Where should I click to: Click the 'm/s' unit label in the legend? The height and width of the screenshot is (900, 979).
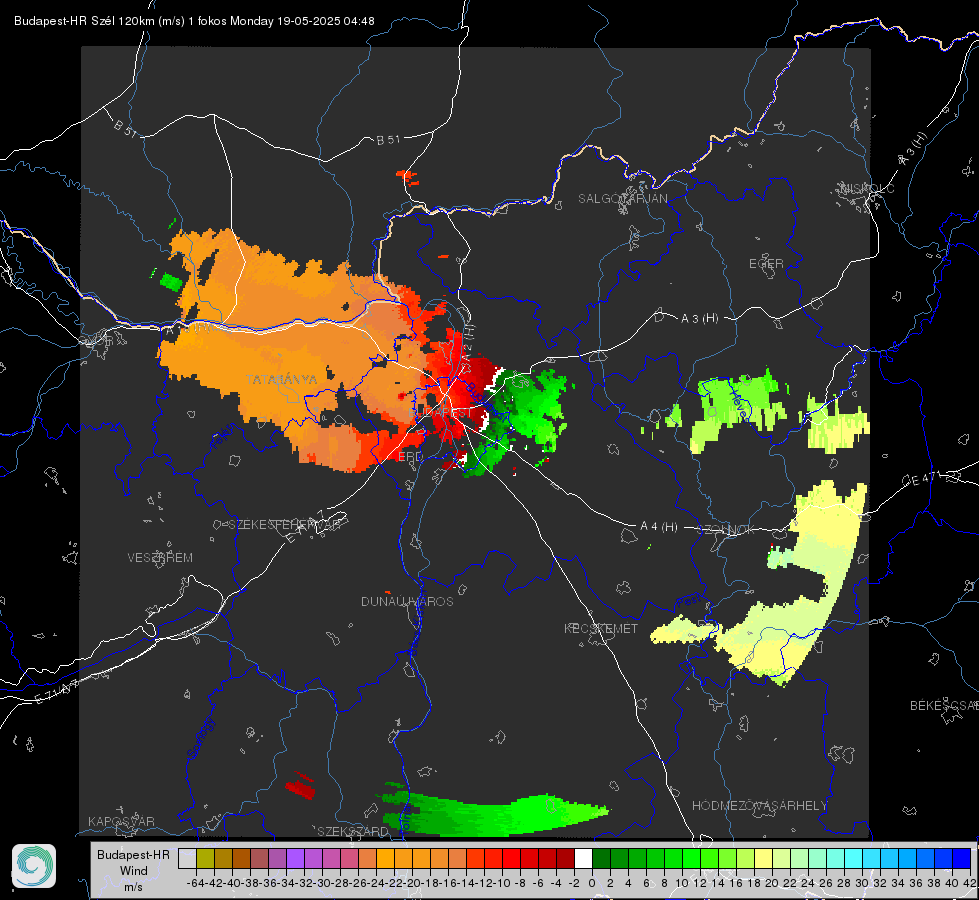(x=134, y=887)
